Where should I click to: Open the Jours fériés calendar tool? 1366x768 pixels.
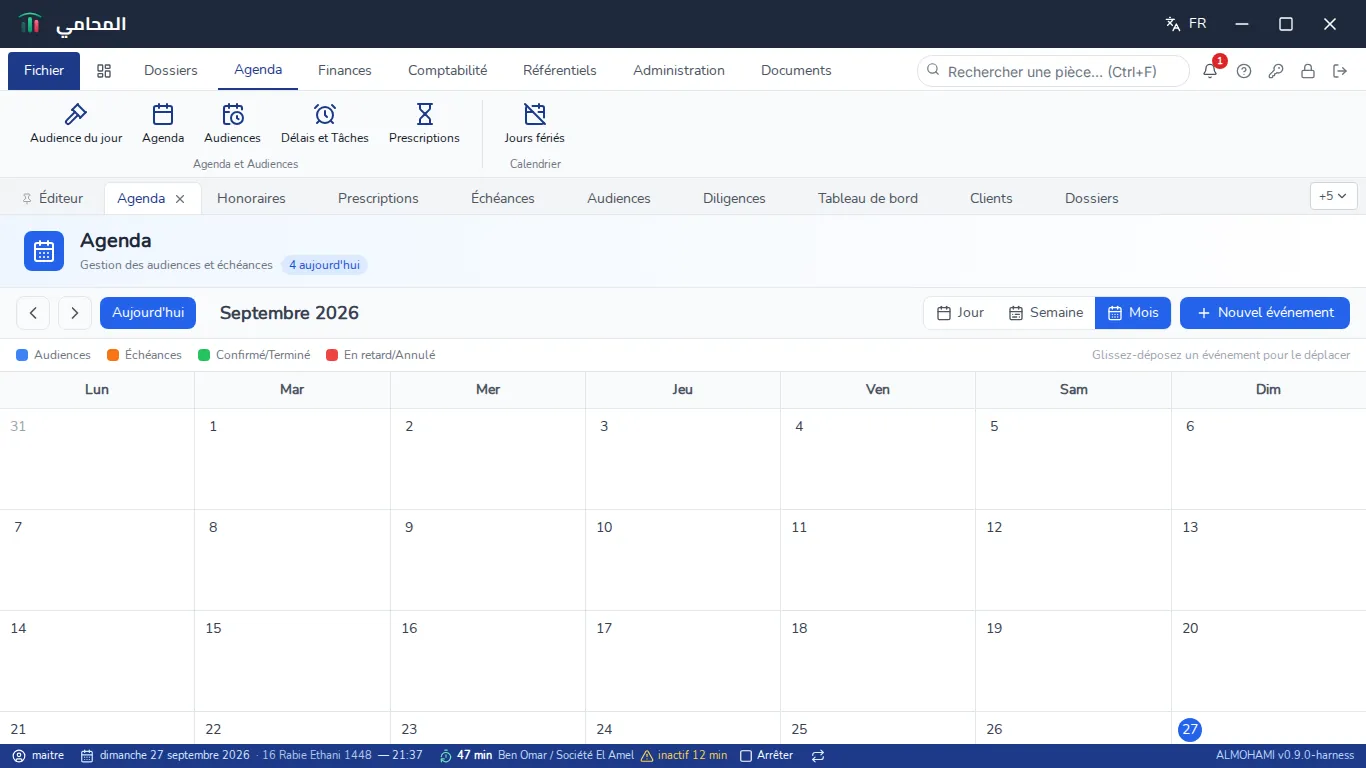coord(535,123)
